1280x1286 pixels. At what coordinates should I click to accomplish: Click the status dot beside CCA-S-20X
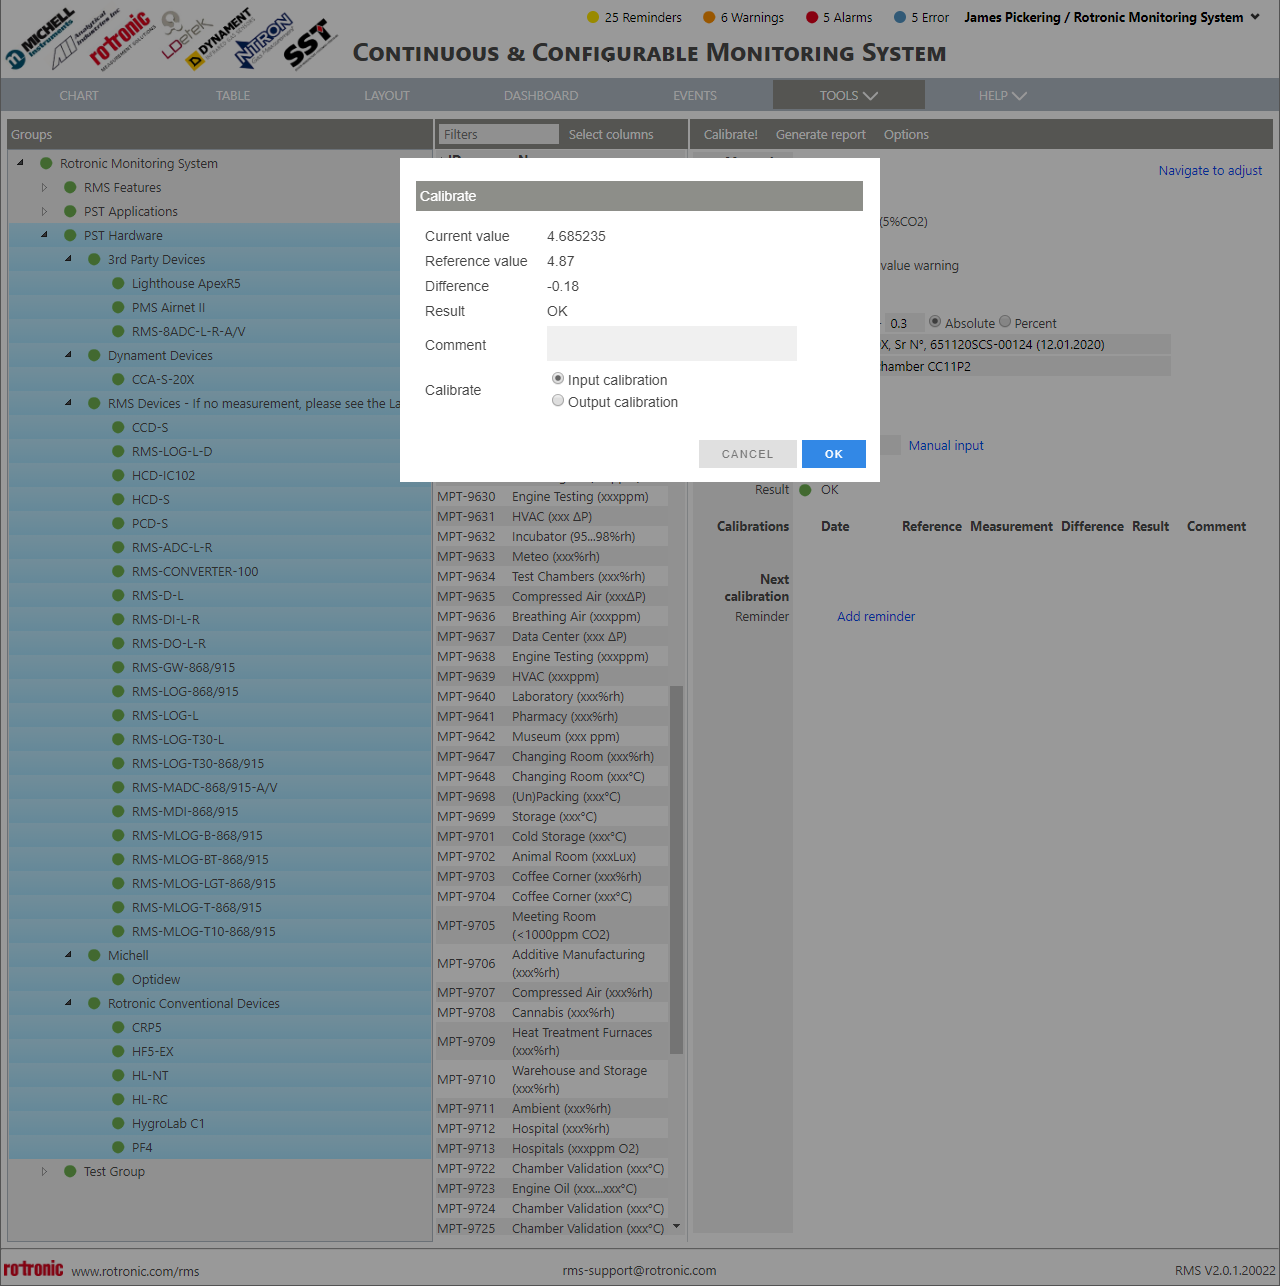(x=118, y=379)
